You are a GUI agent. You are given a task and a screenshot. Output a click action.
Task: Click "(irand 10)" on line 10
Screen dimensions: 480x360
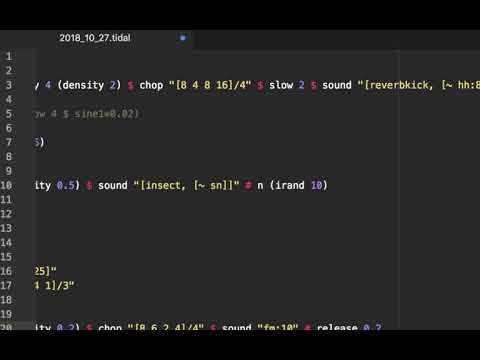point(299,185)
